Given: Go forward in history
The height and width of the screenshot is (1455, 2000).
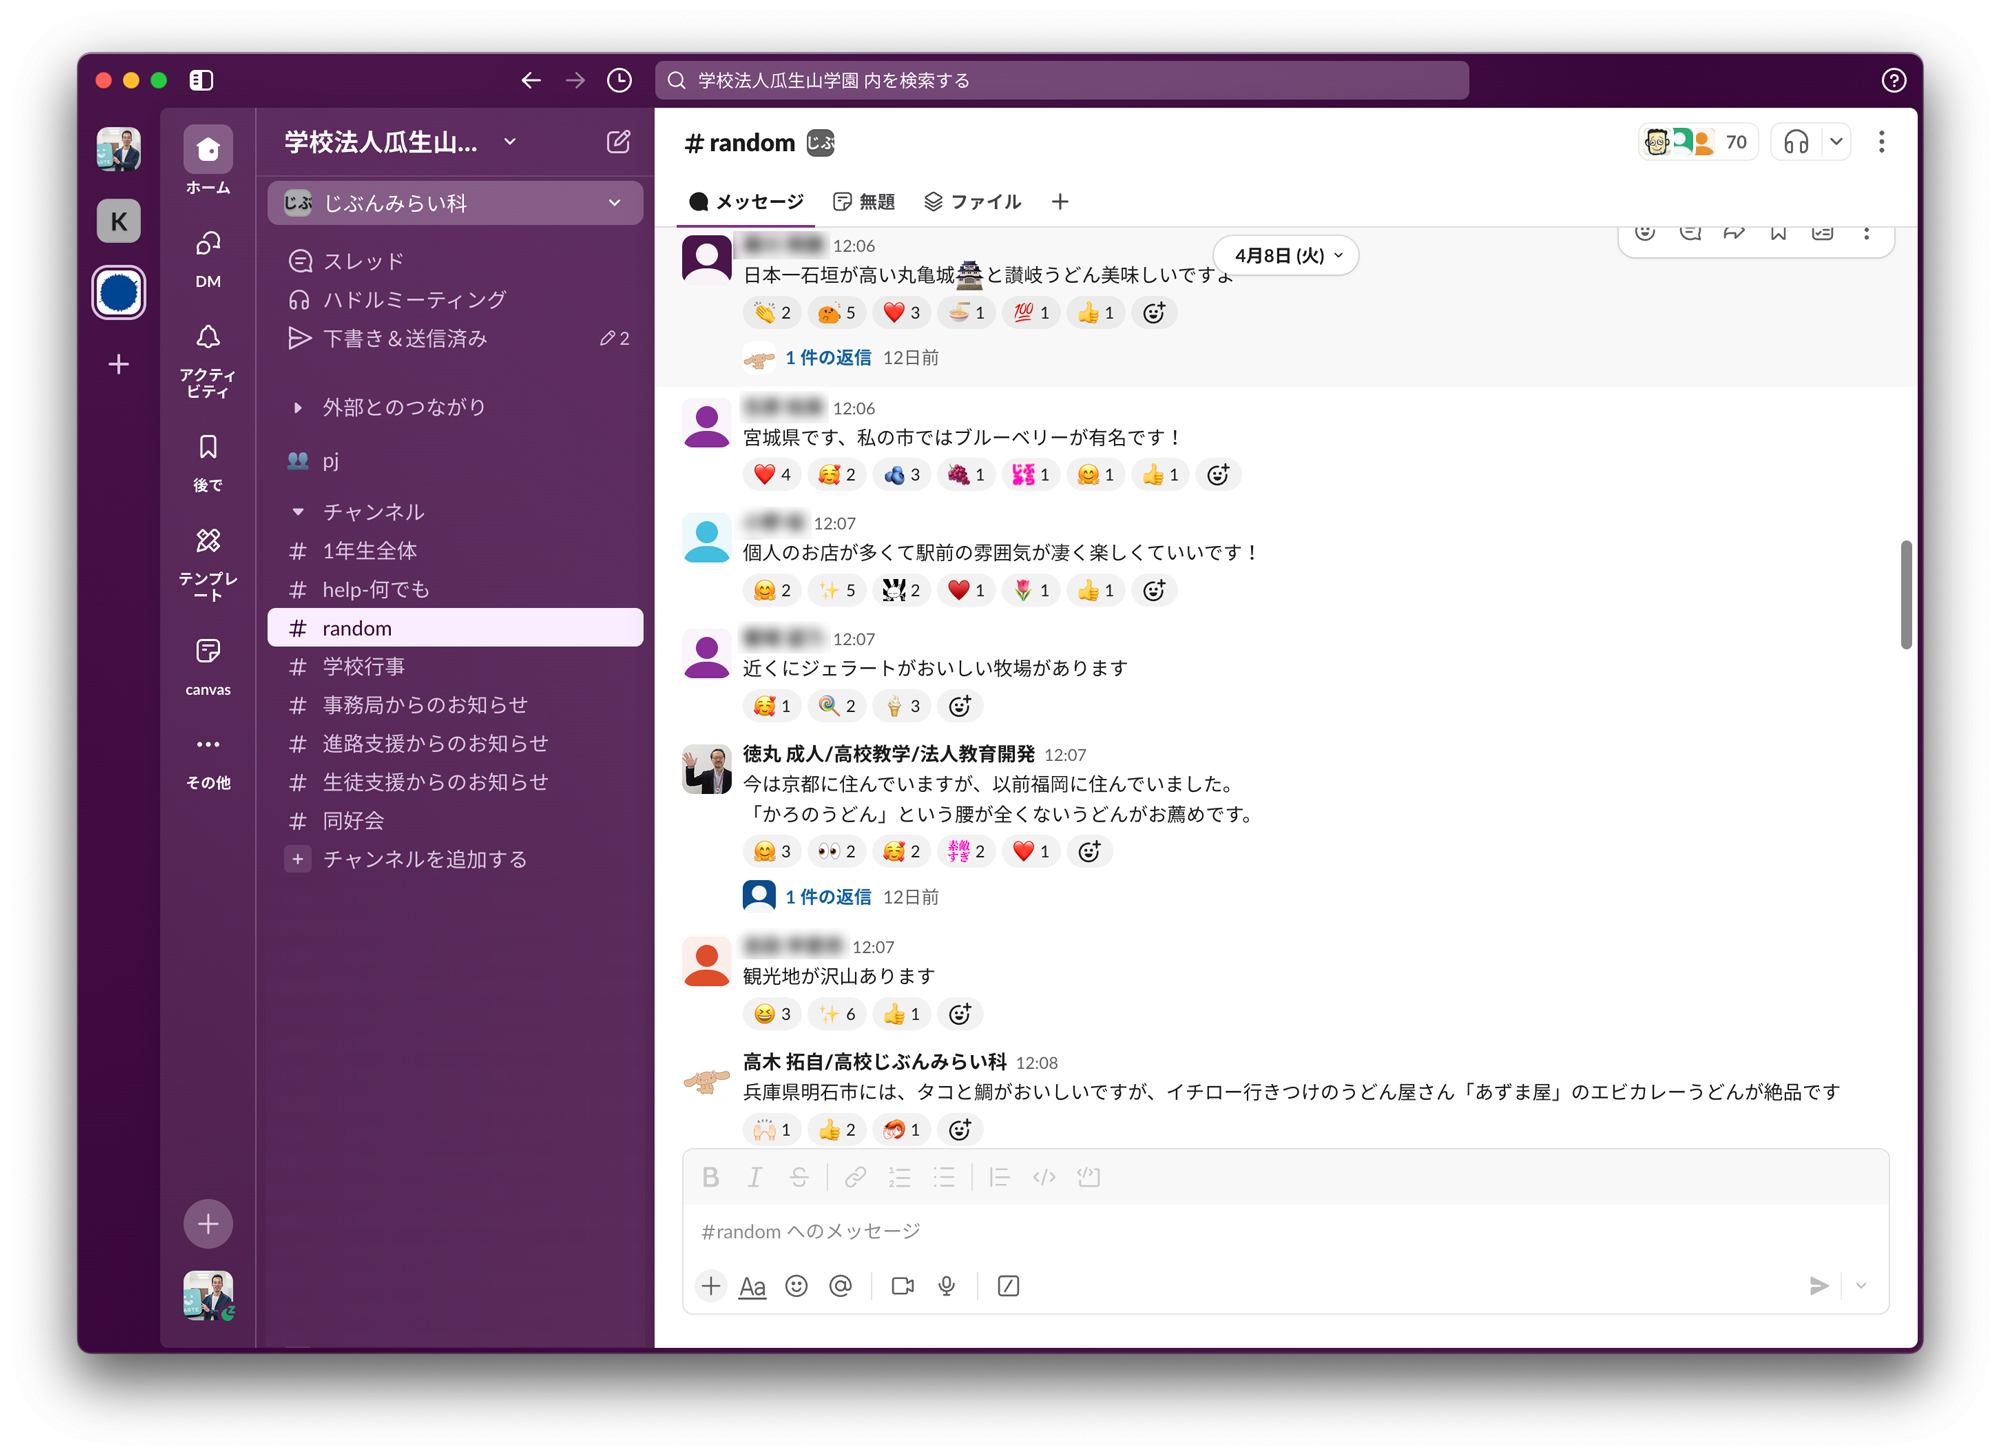Looking at the screenshot, I should coord(575,80).
